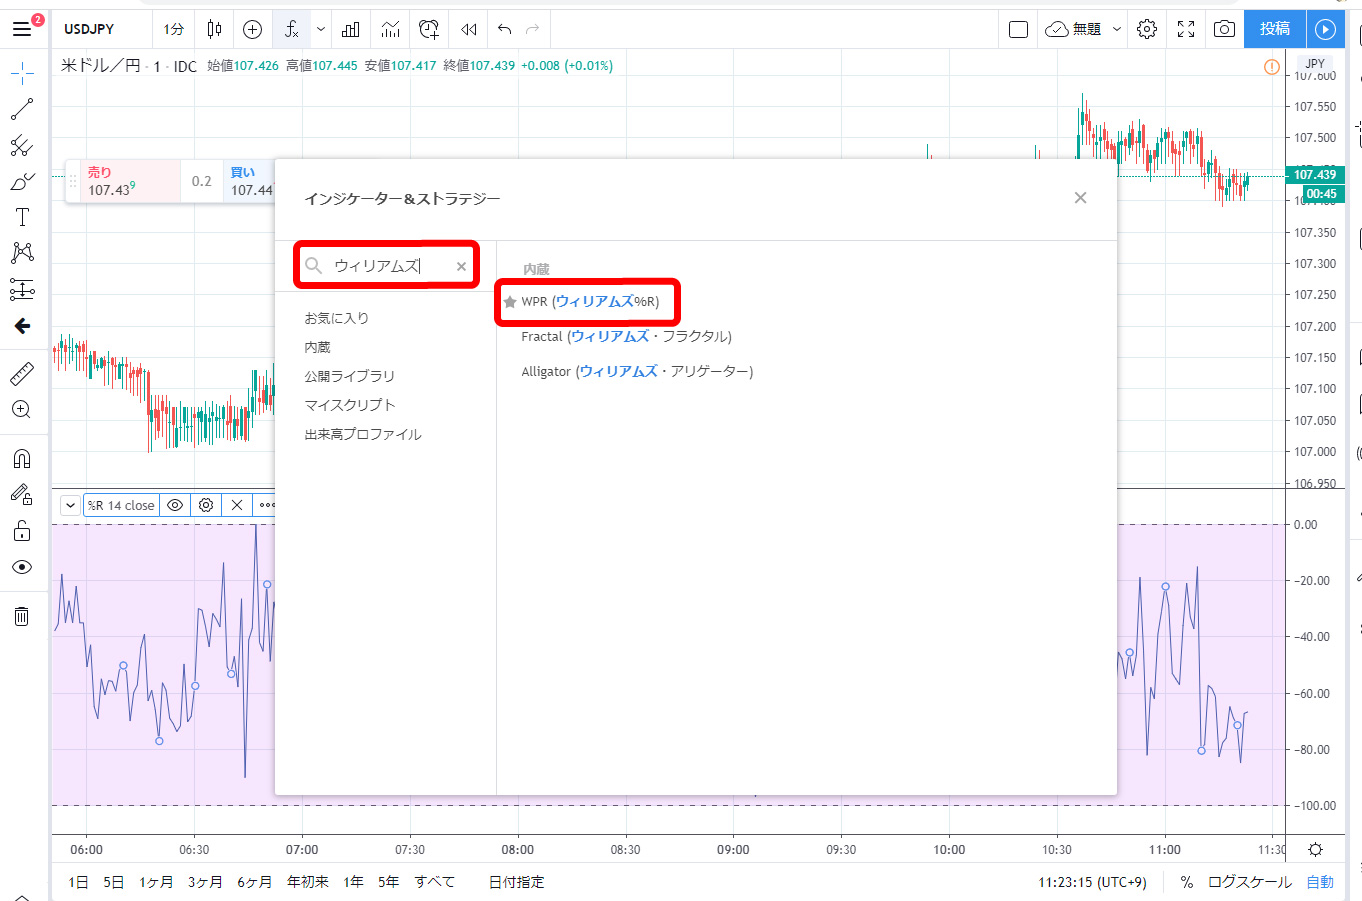Screen dimensions: 1362x901
Task: Collapse the %R indicator pane arrow
Action: pos(70,505)
